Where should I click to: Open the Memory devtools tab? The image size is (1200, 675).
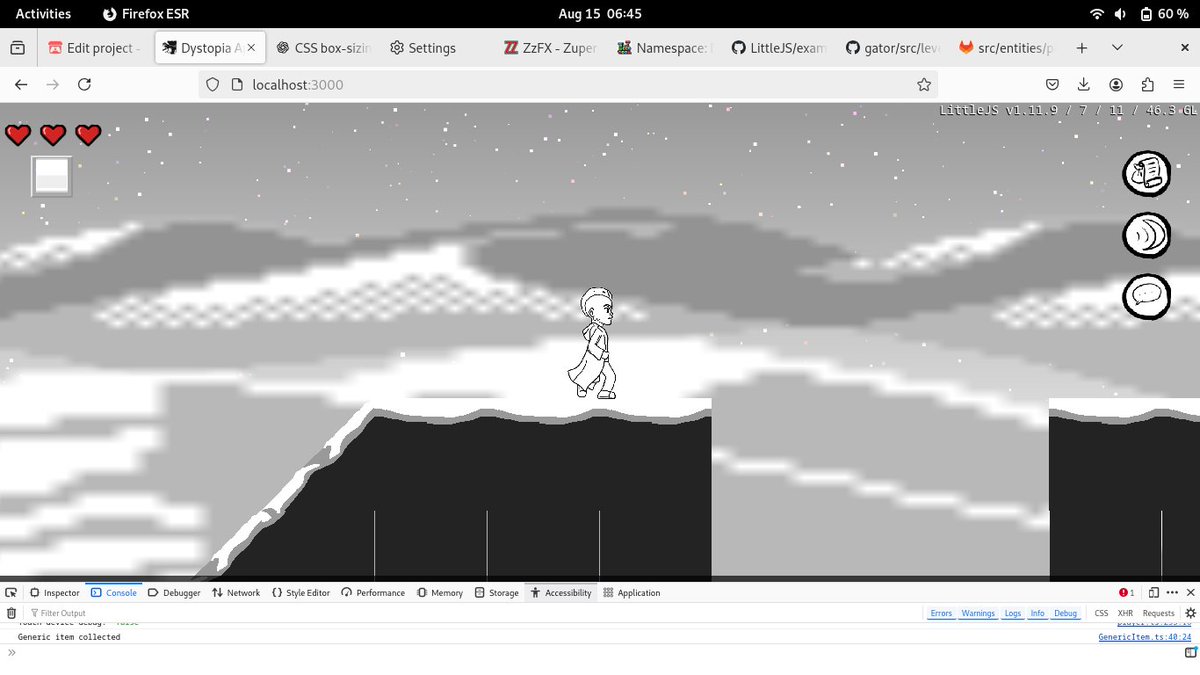tap(440, 593)
